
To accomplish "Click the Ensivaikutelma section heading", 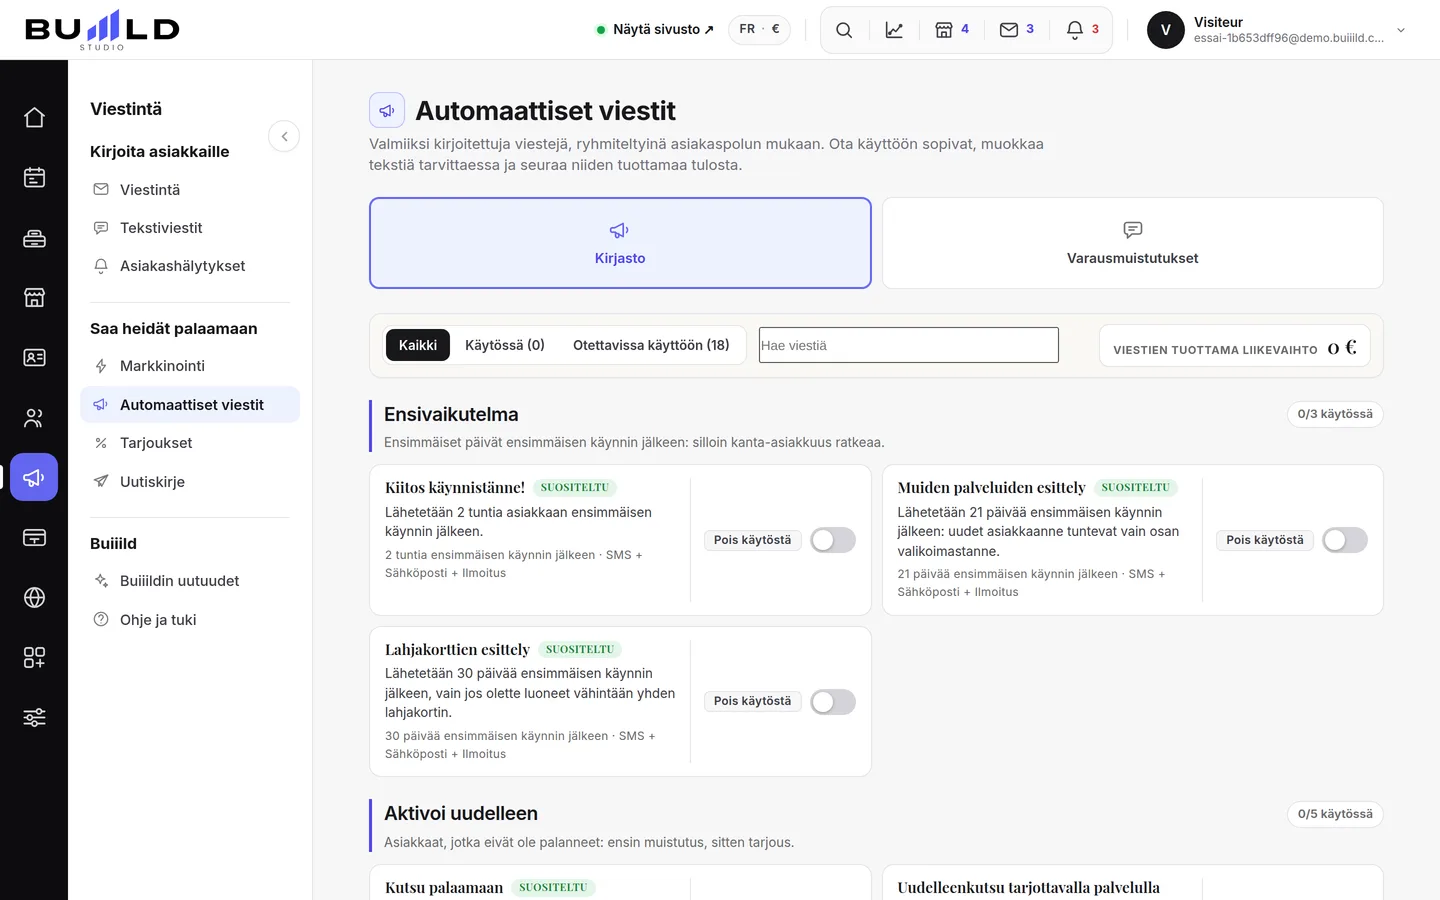I will point(451,414).
